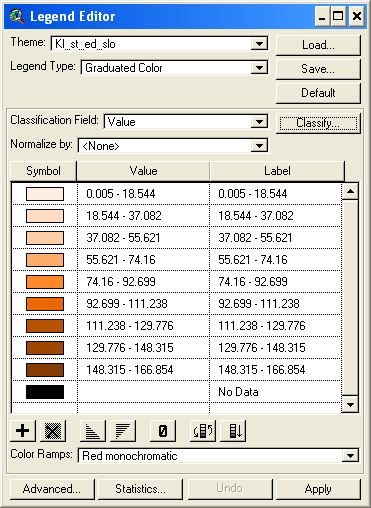Click Label cell 148.315 - 166.854

(x=276, y=370)
